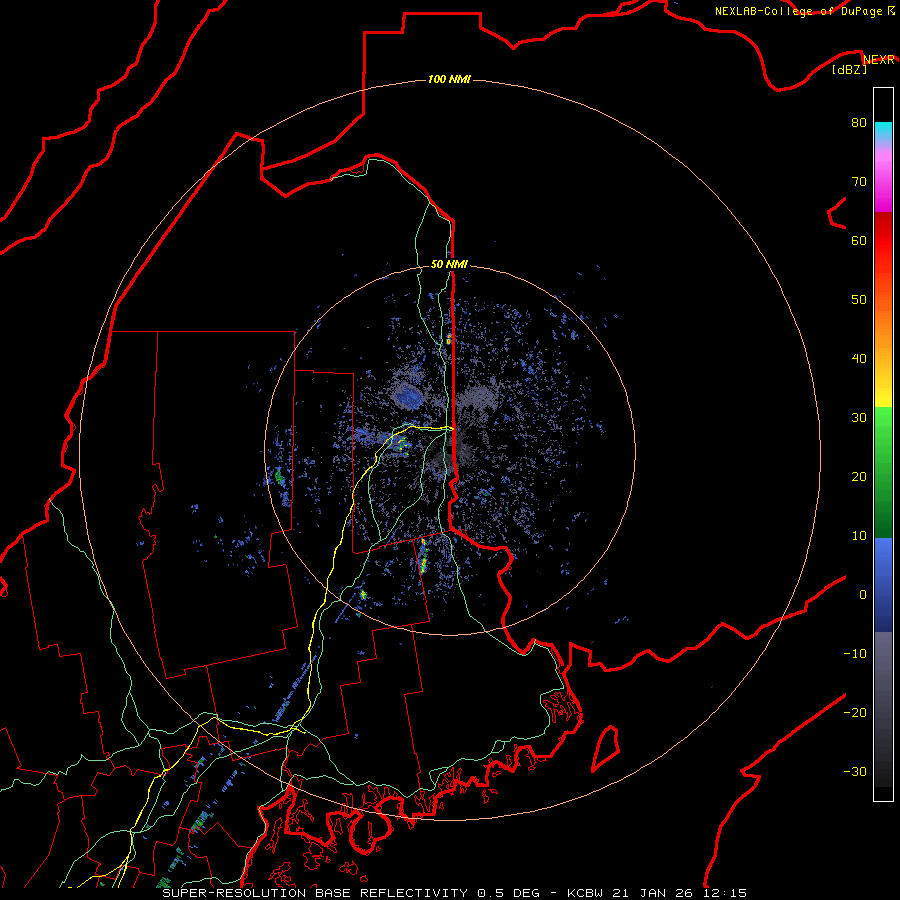Click the 0 value on the dBZ scale
The image size is (900, 900).
863,595
